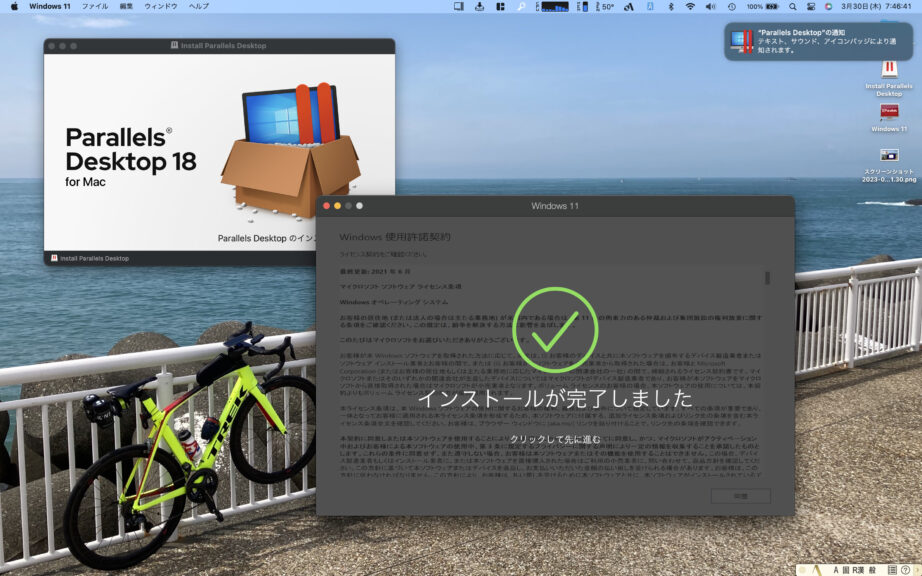922x576 pixels.
Task: Open the Parallels Desktop notification banner
Action: 819,41
